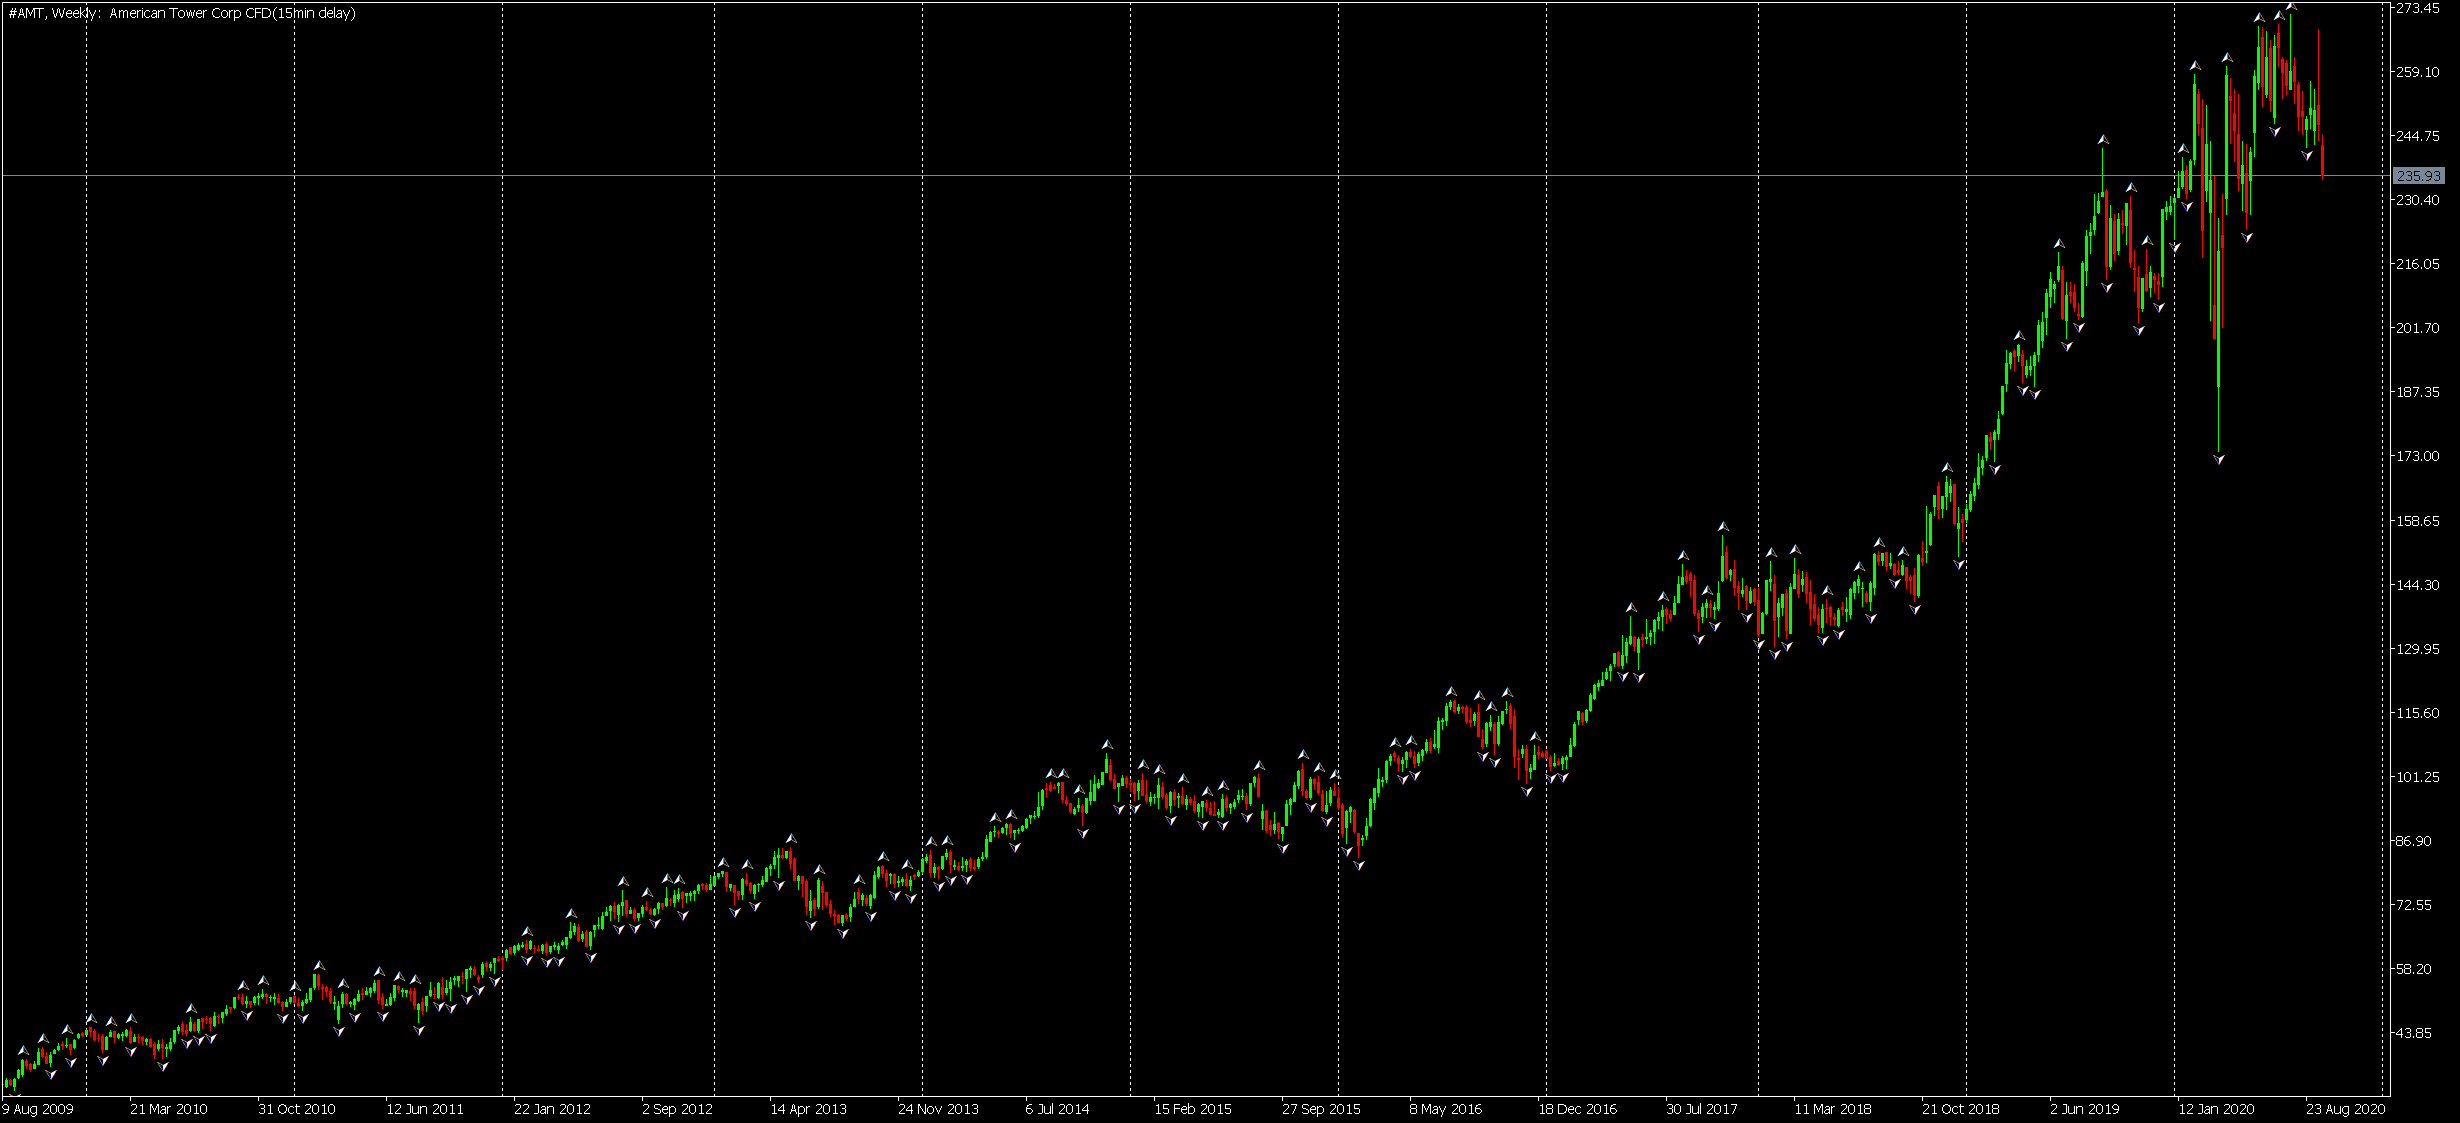Image resolution: width=2460 pixels, height=1123 pixels.
Task: Click the #AMT Weekly chart title text
Action: (x=181, y=13)
